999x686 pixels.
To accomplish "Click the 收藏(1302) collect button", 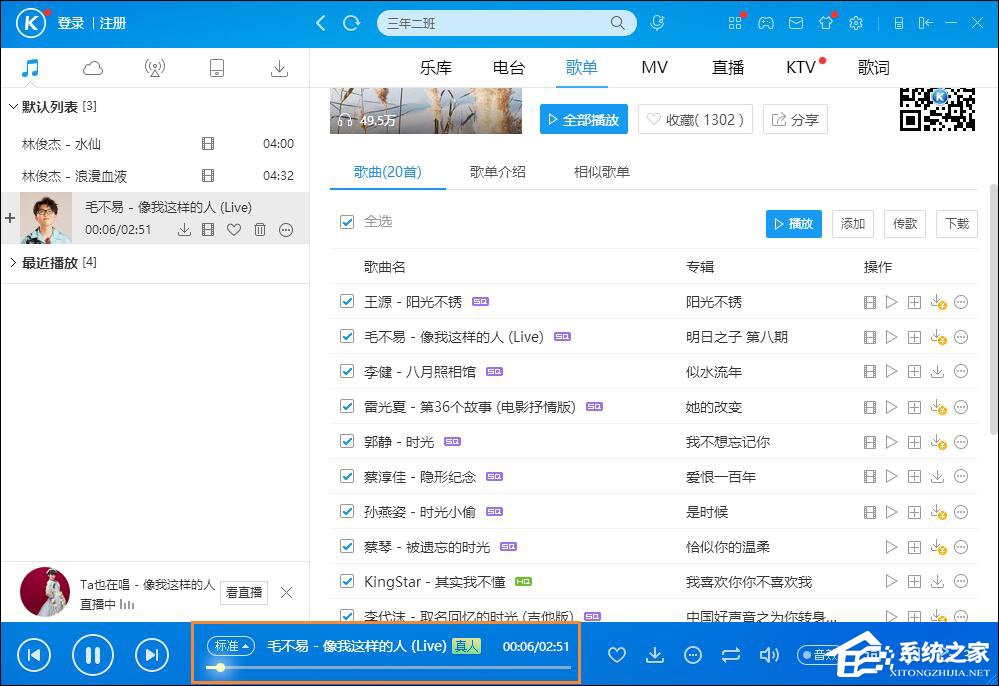I will (x=694, y=119).
